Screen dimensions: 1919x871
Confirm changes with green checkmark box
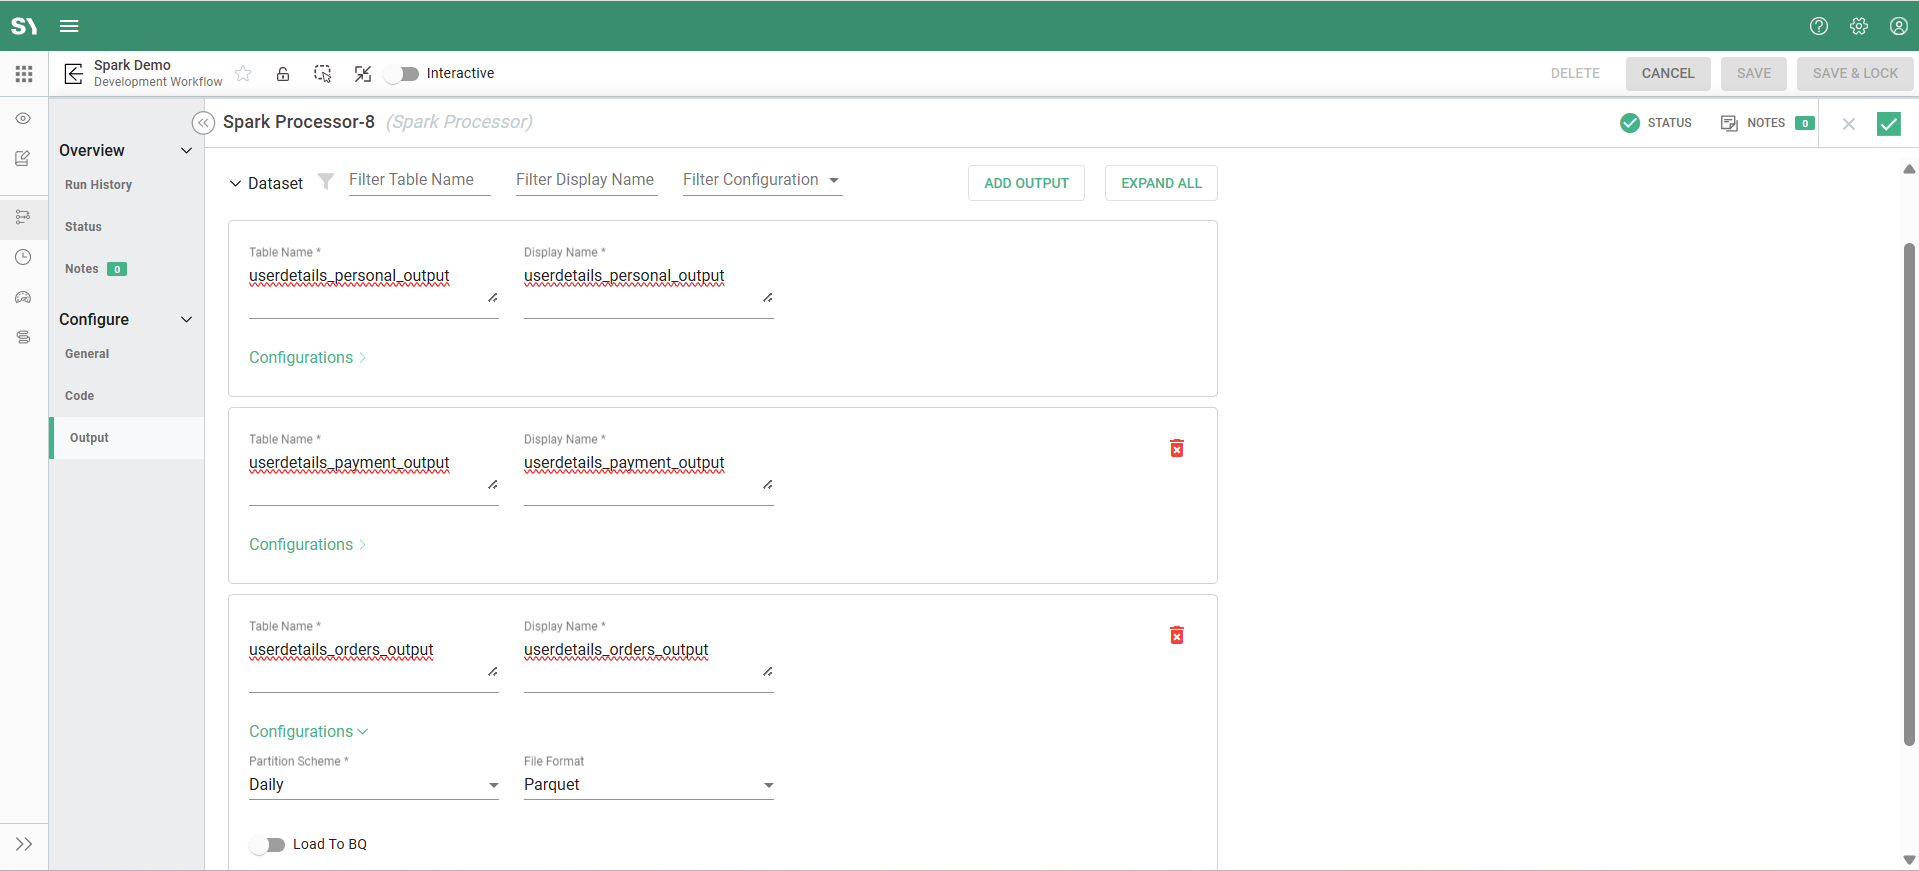1888,124
